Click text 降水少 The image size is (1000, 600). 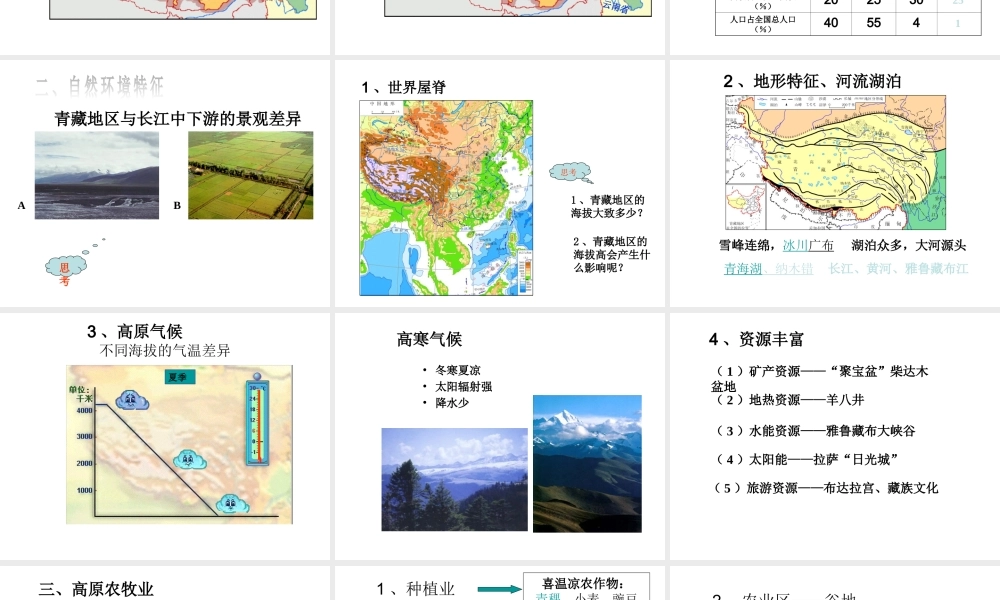[x=452, y=403]
